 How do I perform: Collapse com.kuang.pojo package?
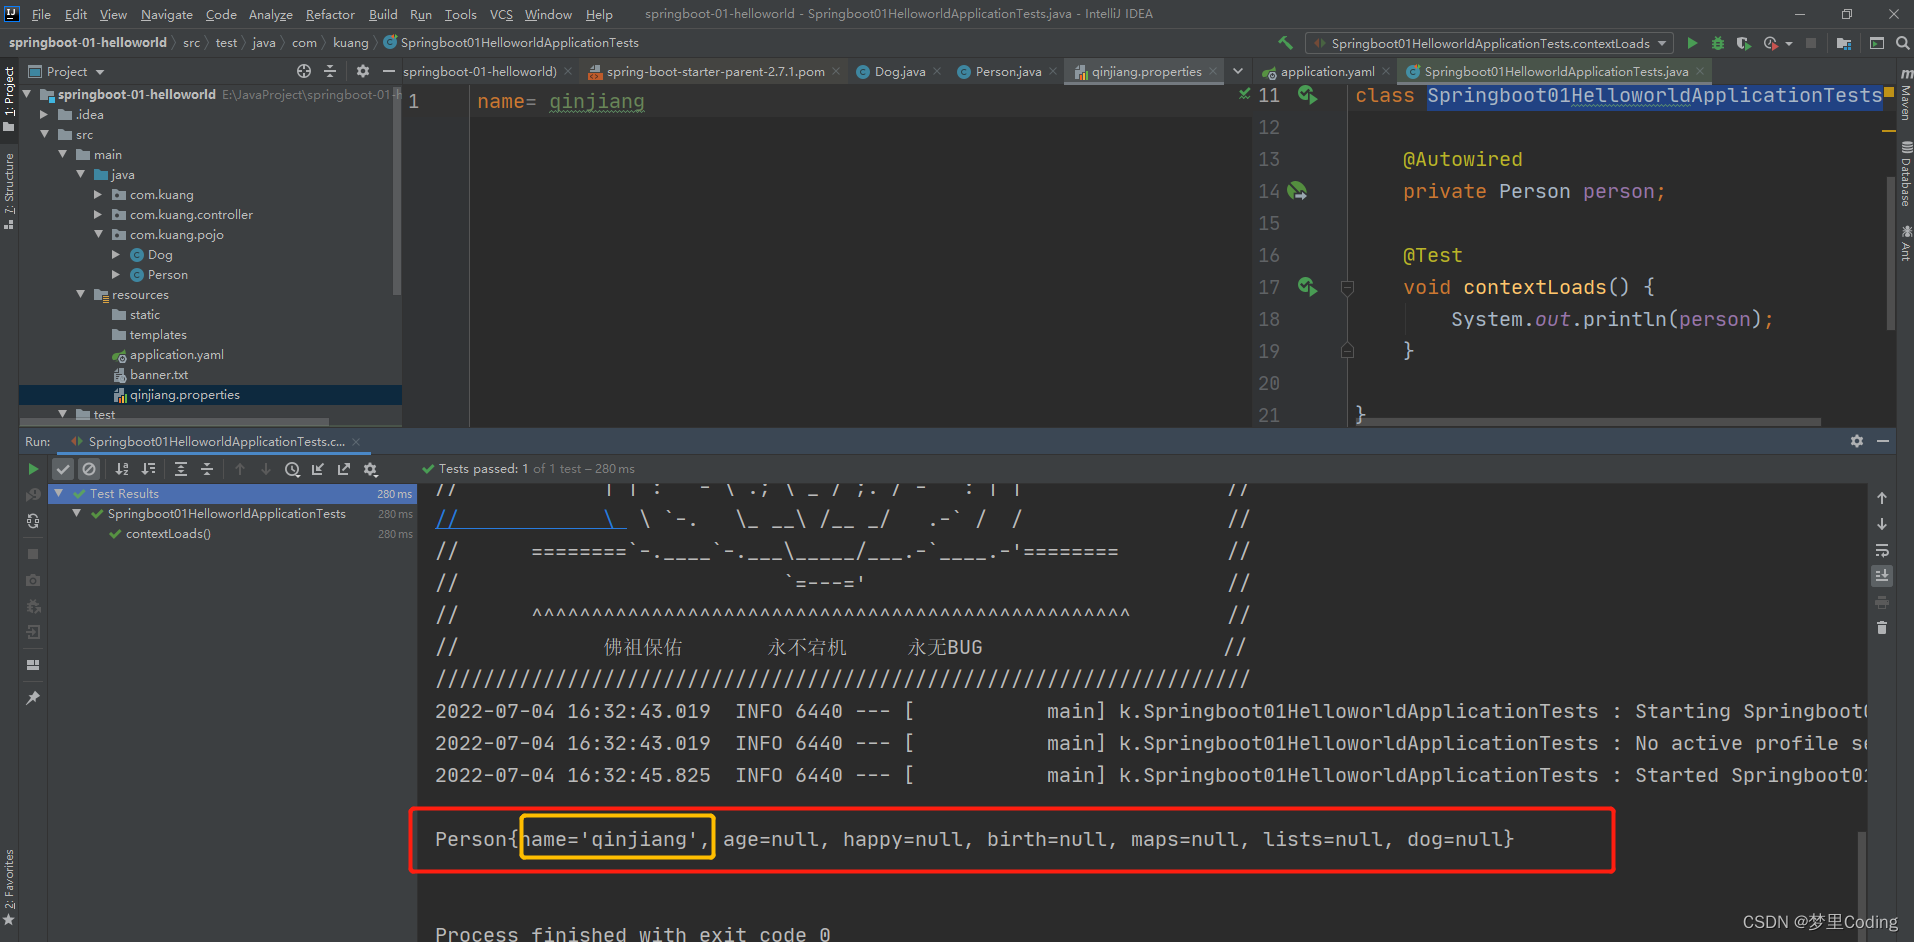98,234
